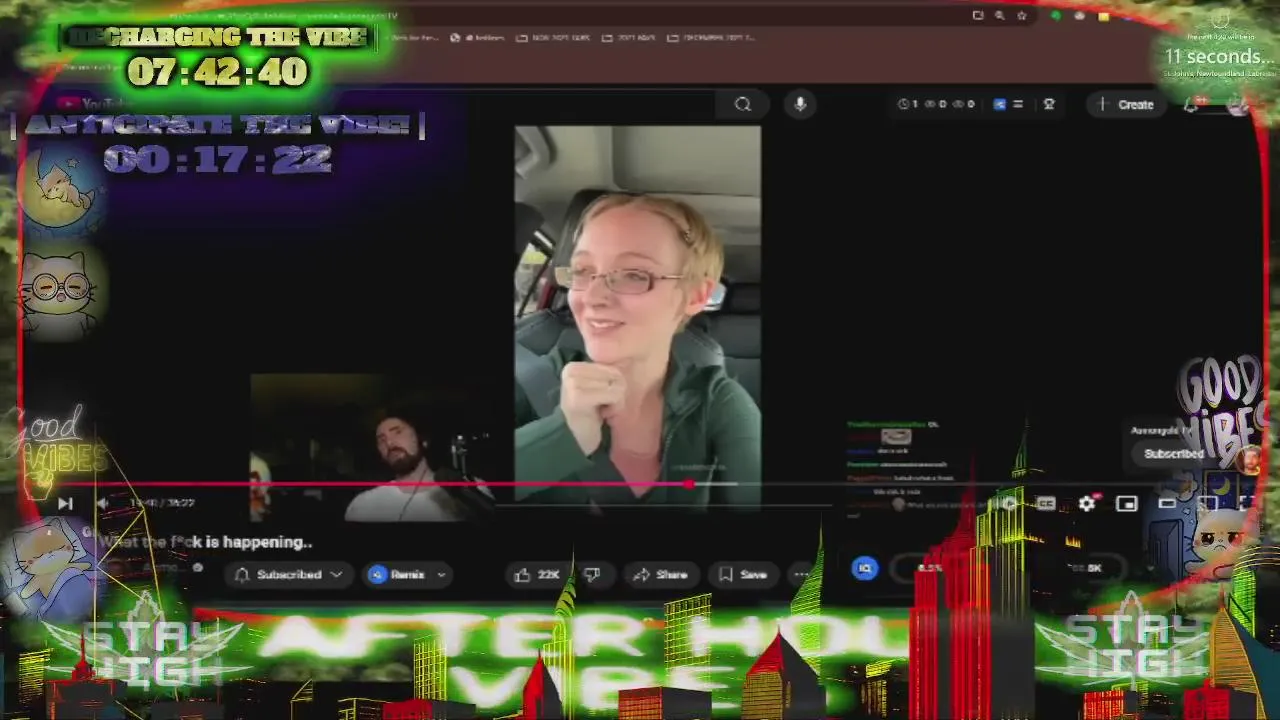Click the list lines icon in YouTube header

point(1018,104)
